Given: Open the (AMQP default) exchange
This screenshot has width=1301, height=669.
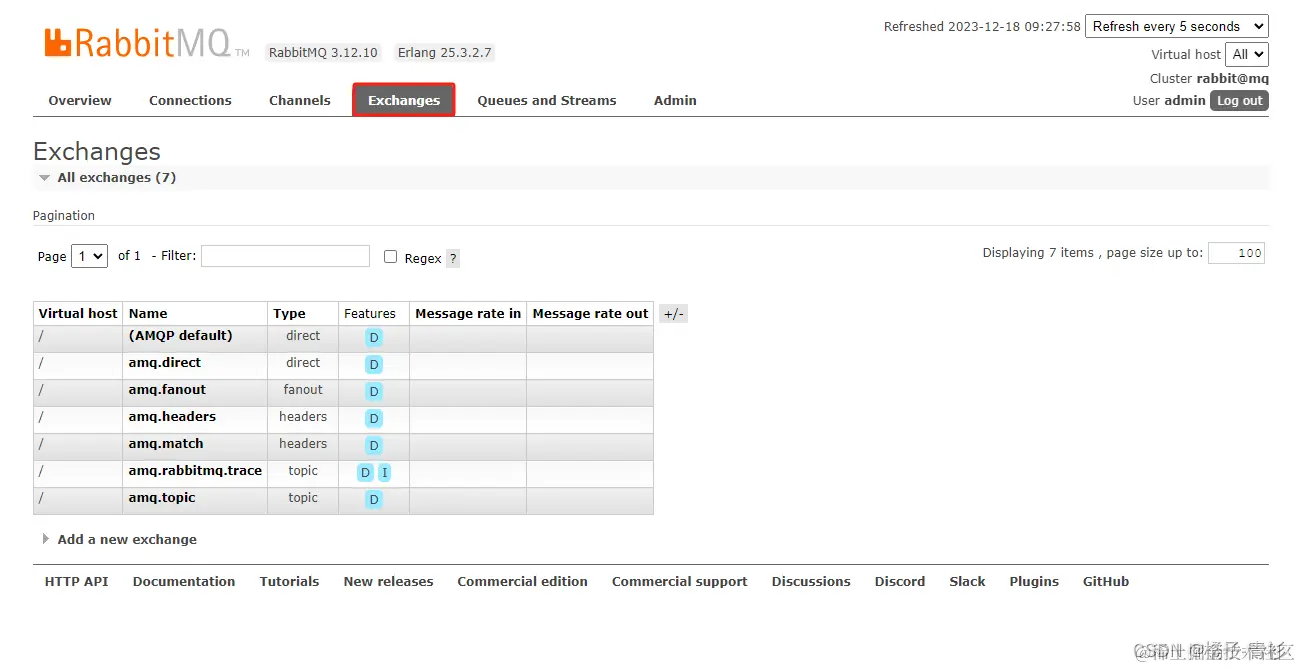Looking at the screenshot, I should [x=180, y=336].
